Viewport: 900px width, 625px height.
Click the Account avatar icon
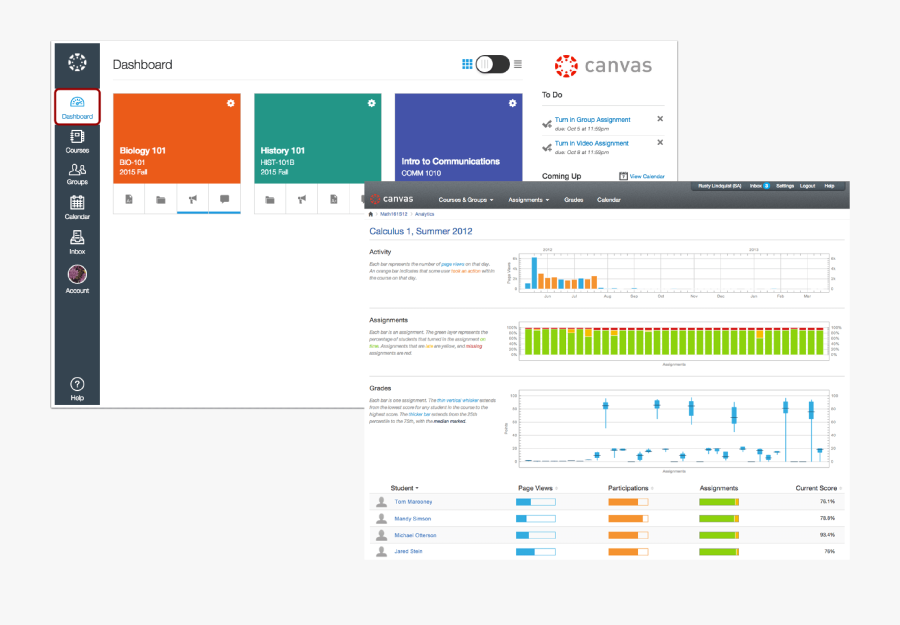77,275
